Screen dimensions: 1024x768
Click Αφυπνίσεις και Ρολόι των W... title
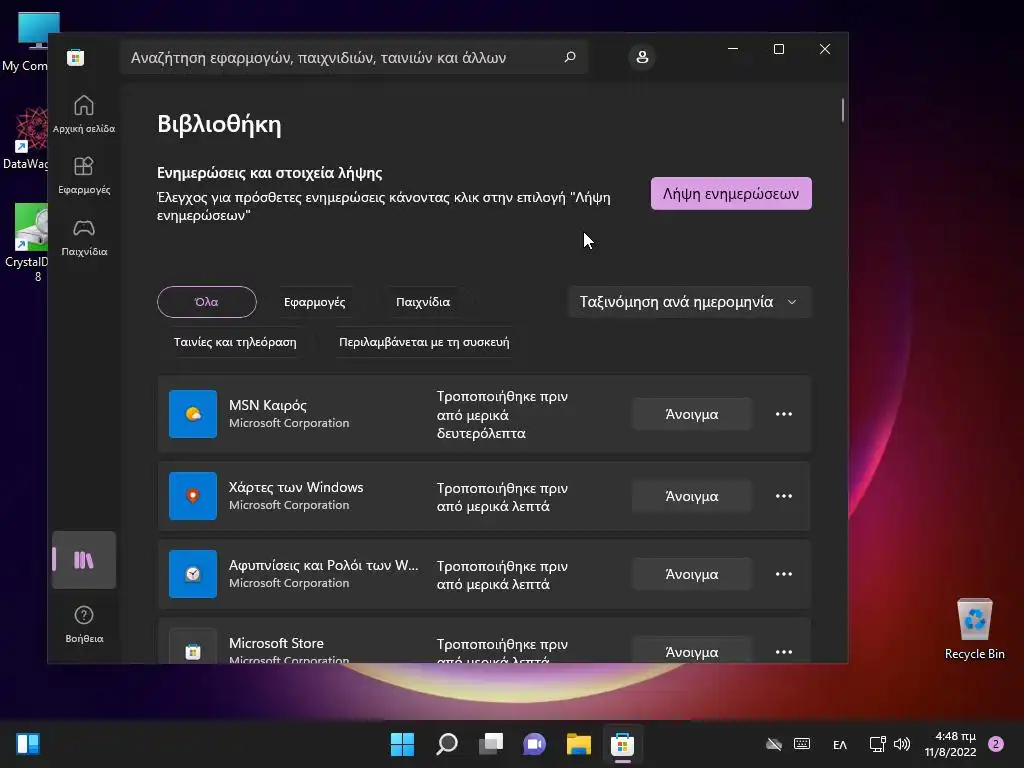tap(323, 565)
